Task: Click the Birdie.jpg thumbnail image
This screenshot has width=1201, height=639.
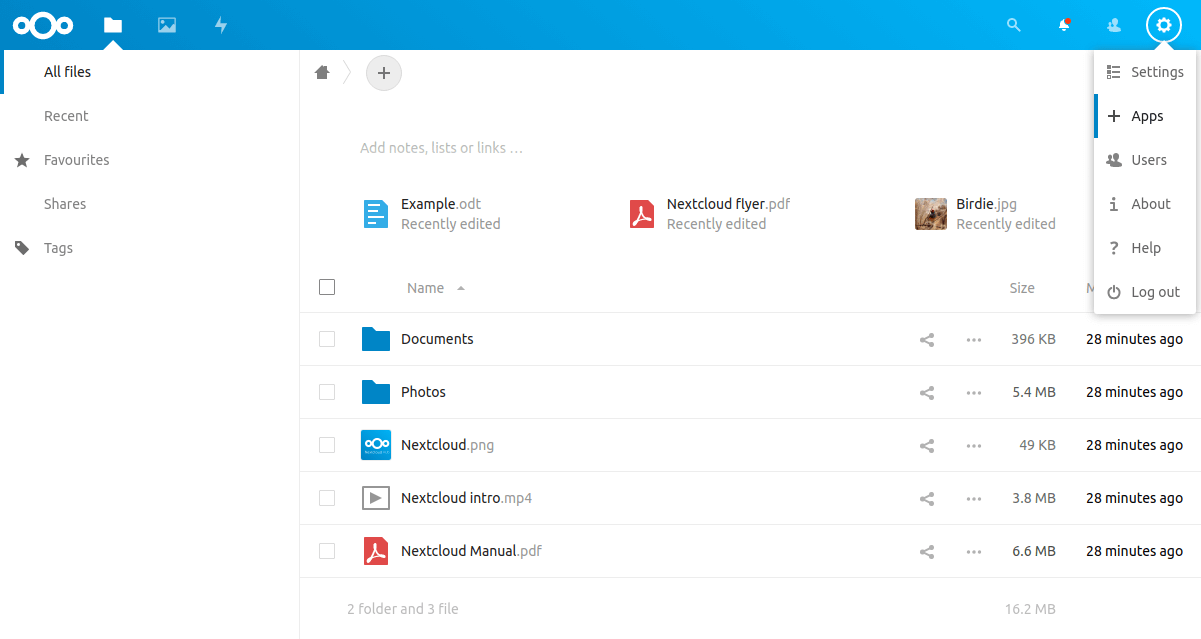Action: click(x=930, y=213)
